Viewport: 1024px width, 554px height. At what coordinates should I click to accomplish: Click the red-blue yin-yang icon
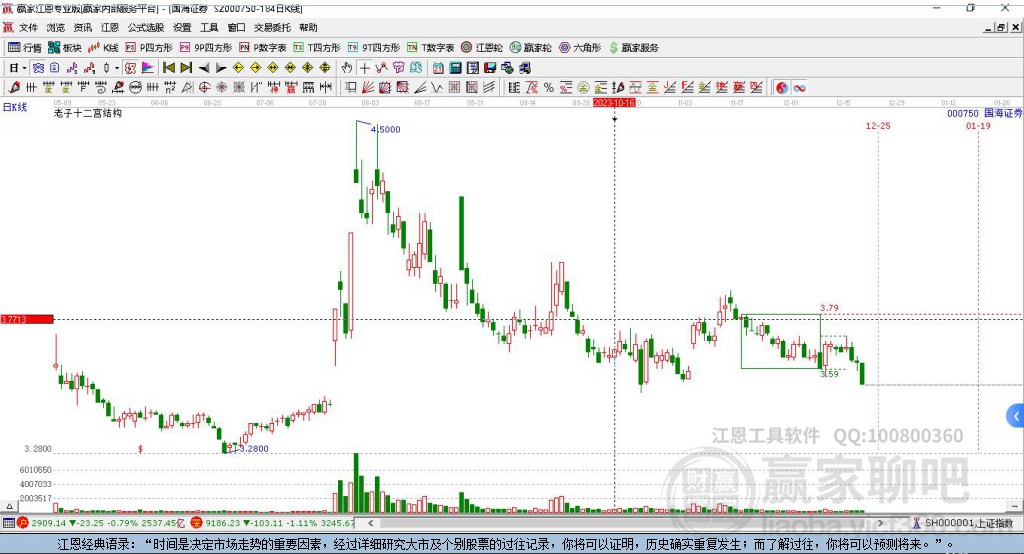pos(782,88)
